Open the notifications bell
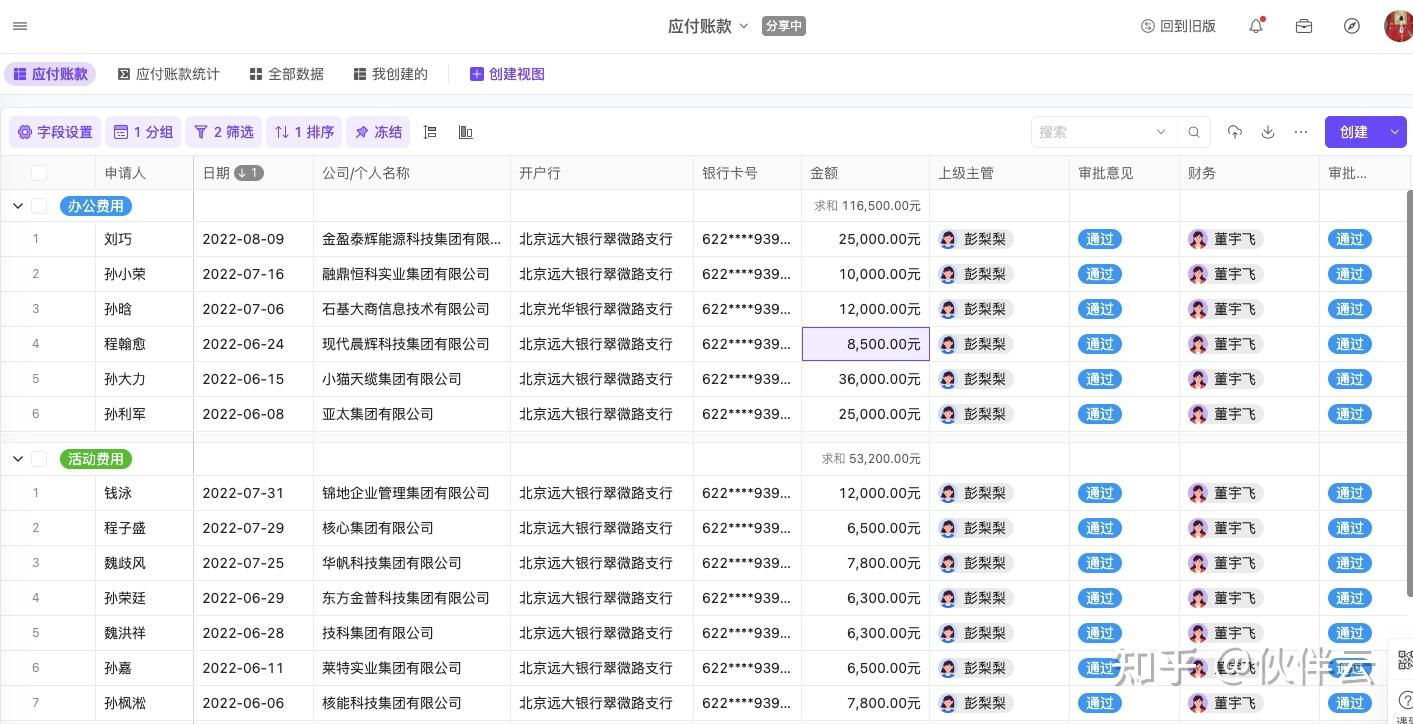The height and width of the screenshot is (724, 1413). tap(1256, 27)
